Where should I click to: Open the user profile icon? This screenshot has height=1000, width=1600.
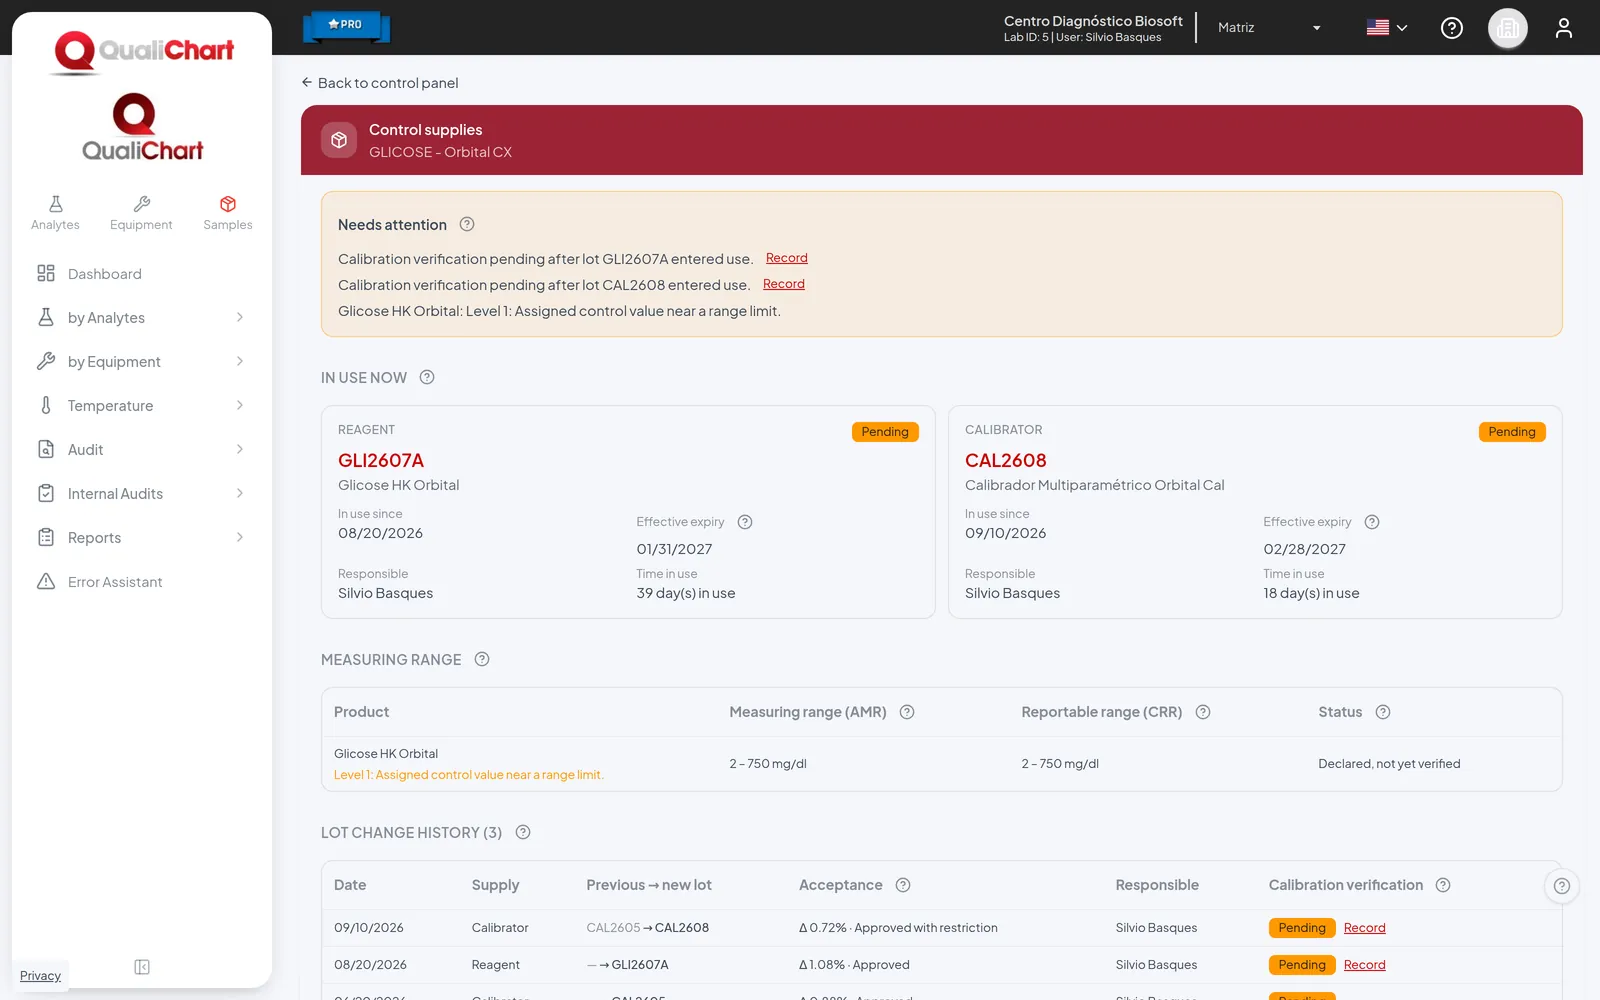1564,28
